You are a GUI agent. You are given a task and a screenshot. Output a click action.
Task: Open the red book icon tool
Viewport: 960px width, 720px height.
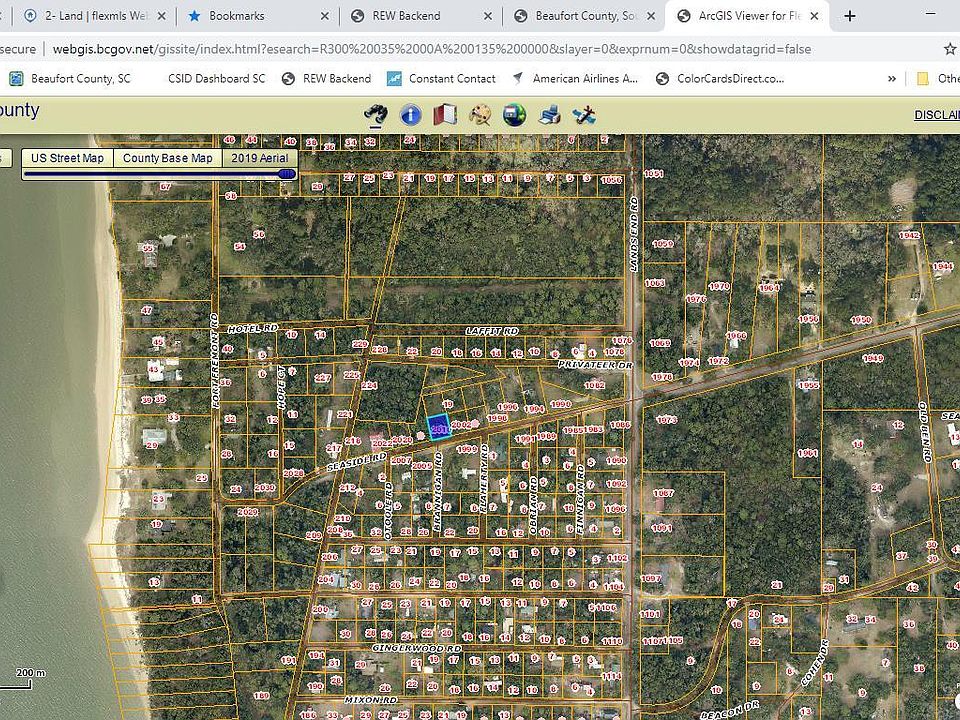point(445,115)
